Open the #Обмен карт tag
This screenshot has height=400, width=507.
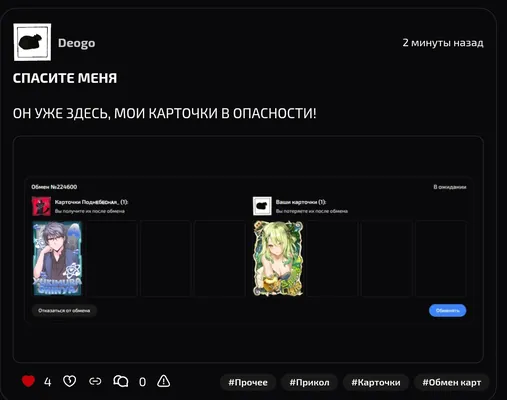[452, 382]
